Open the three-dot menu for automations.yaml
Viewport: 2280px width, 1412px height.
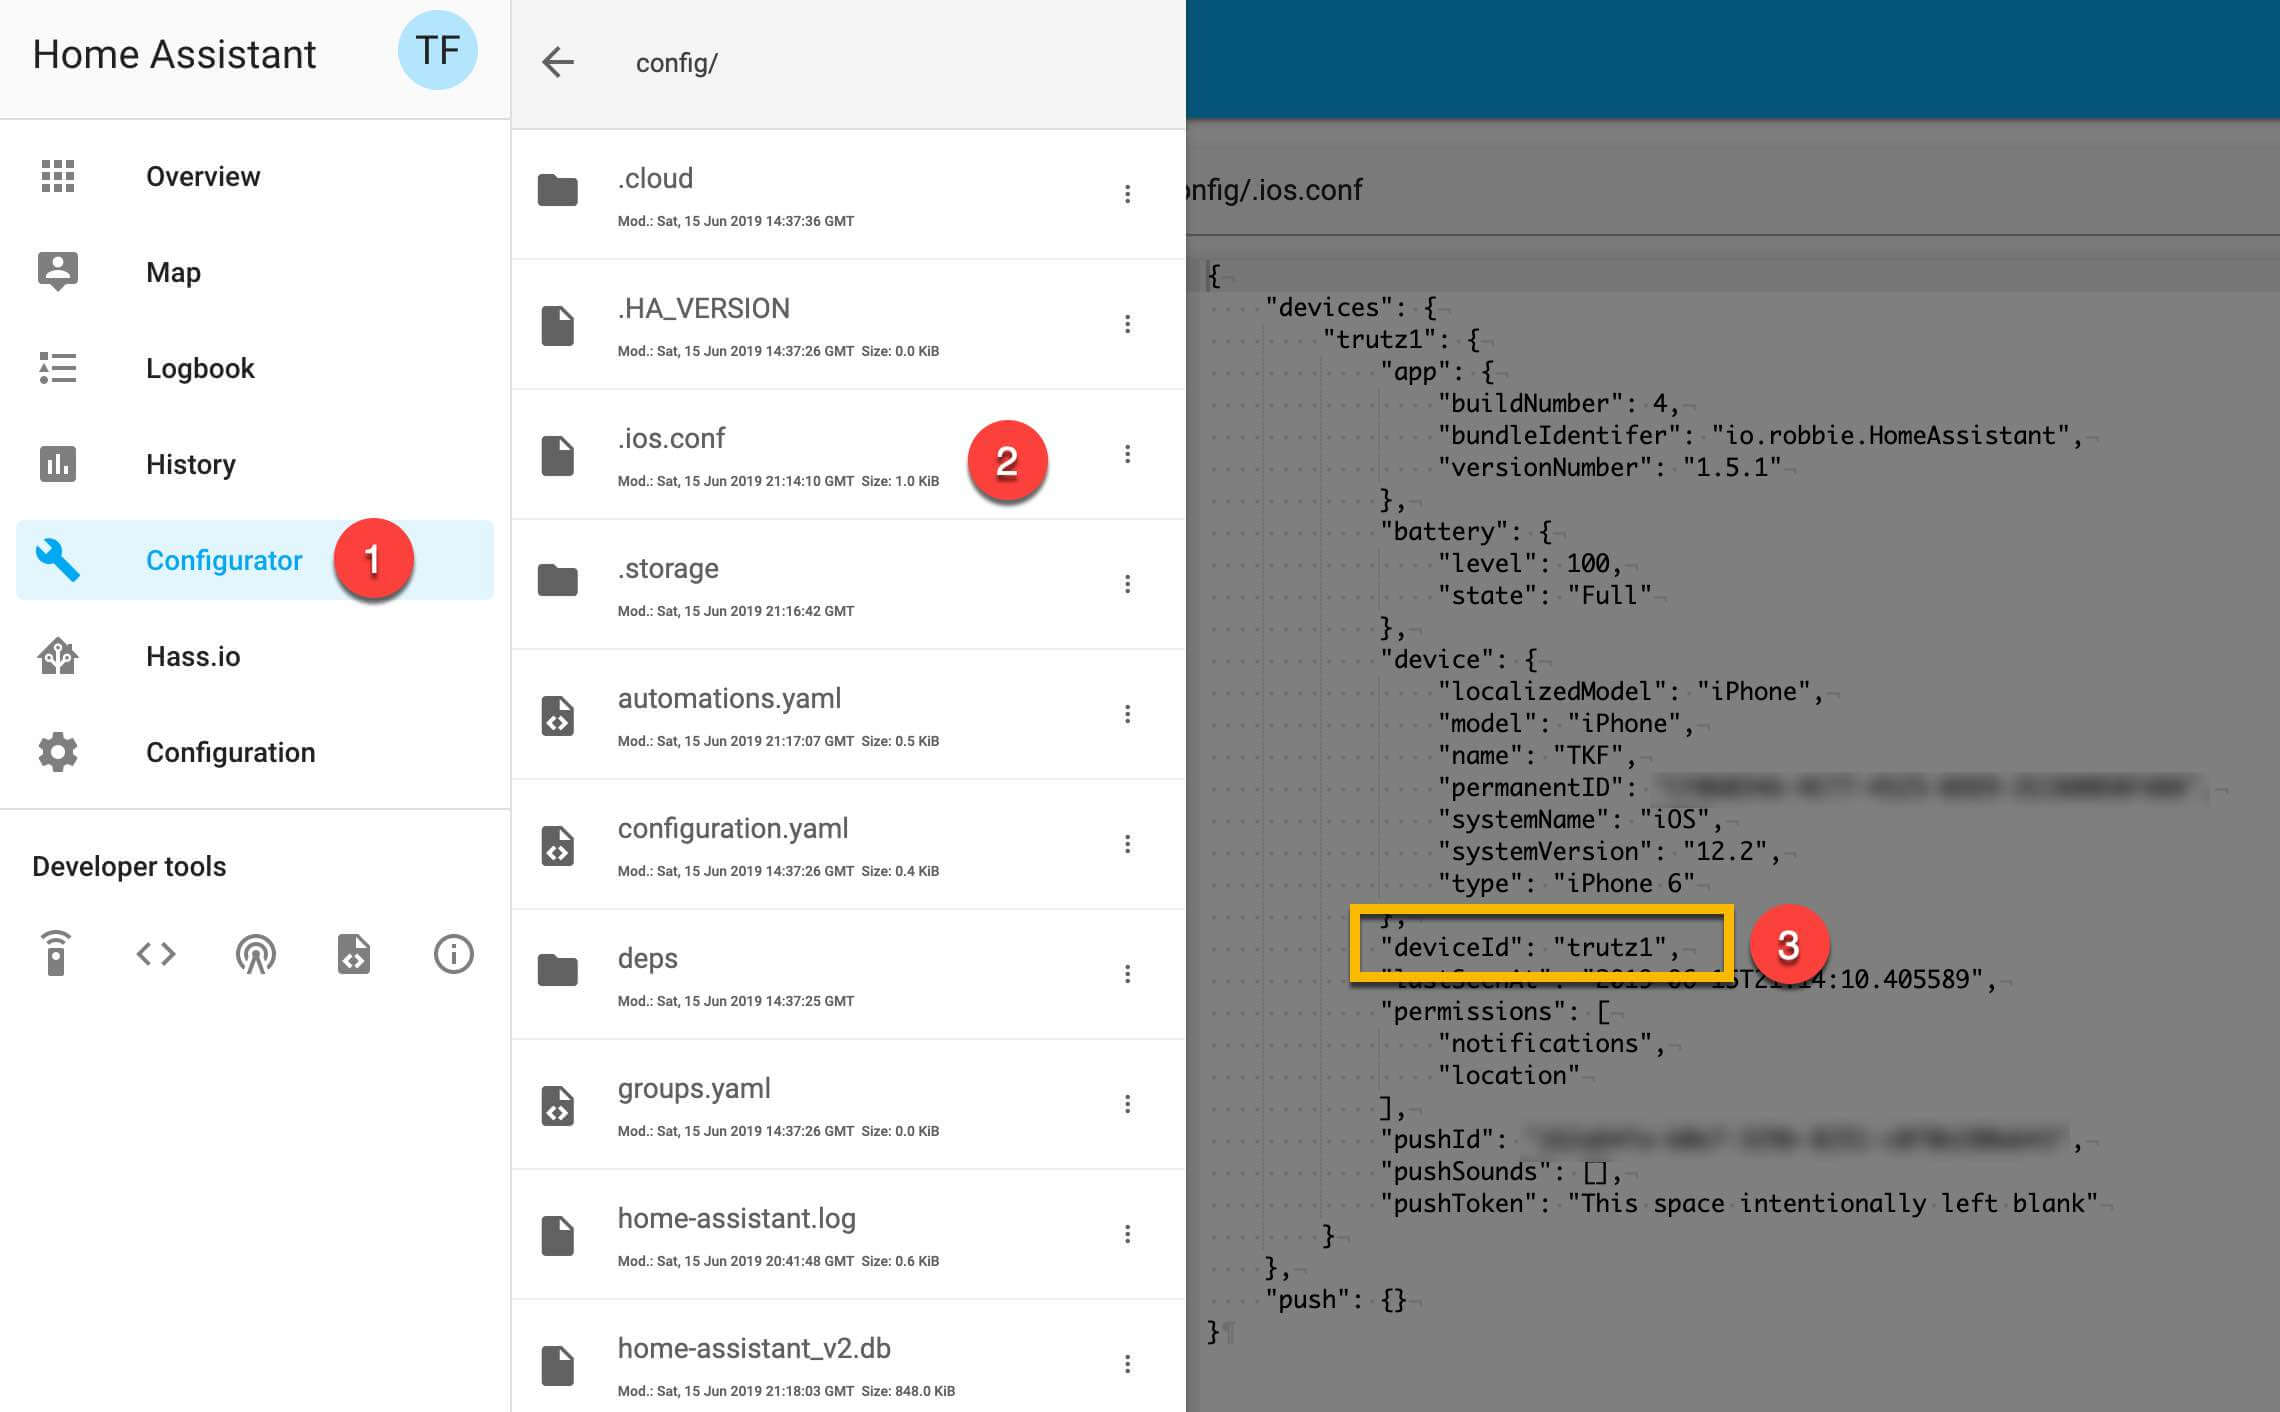point(1127,714)
